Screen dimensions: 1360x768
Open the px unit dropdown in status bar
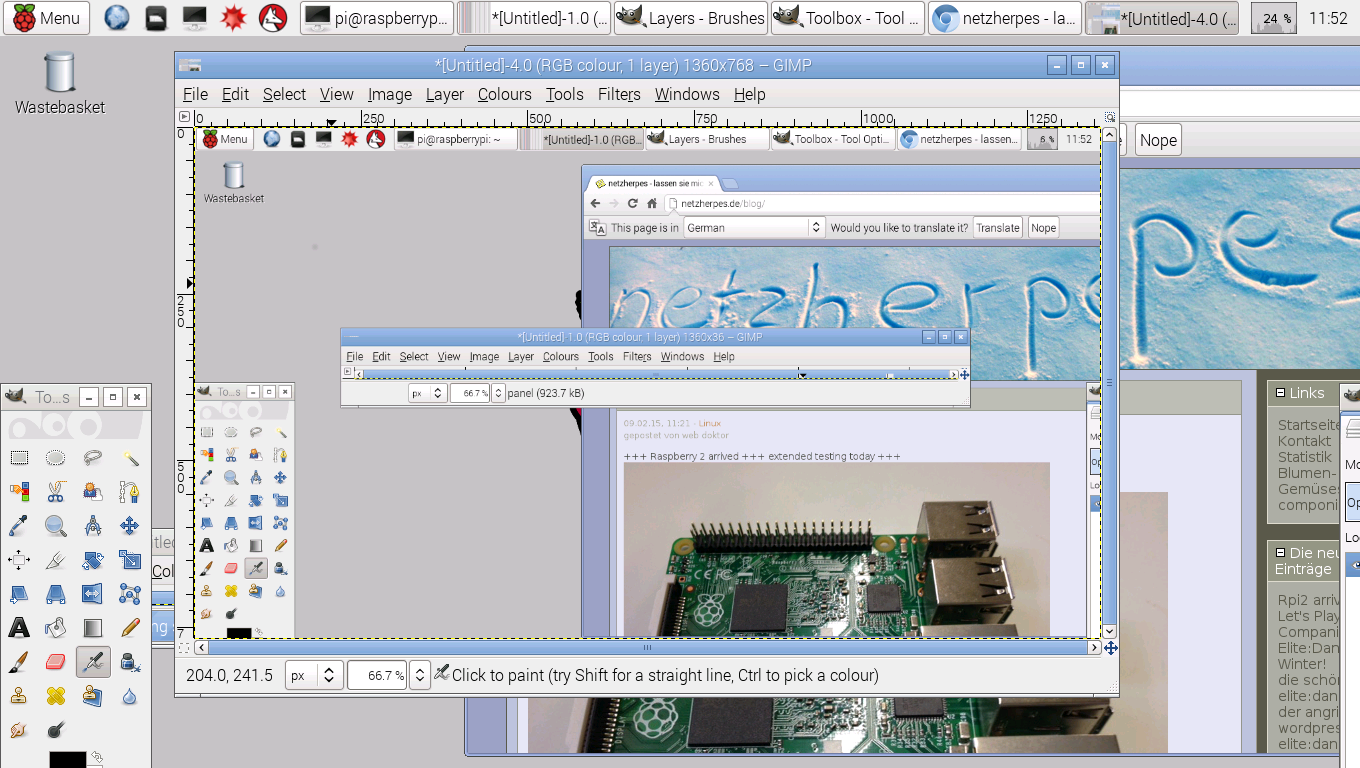[x=314, y=675]
